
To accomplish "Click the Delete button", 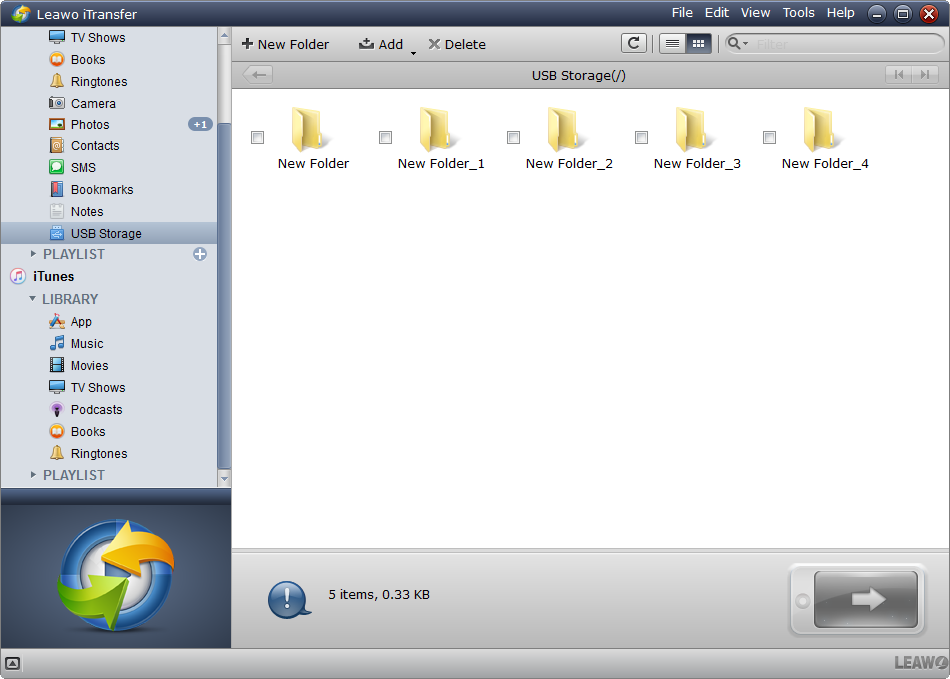I will coord(456,44).
